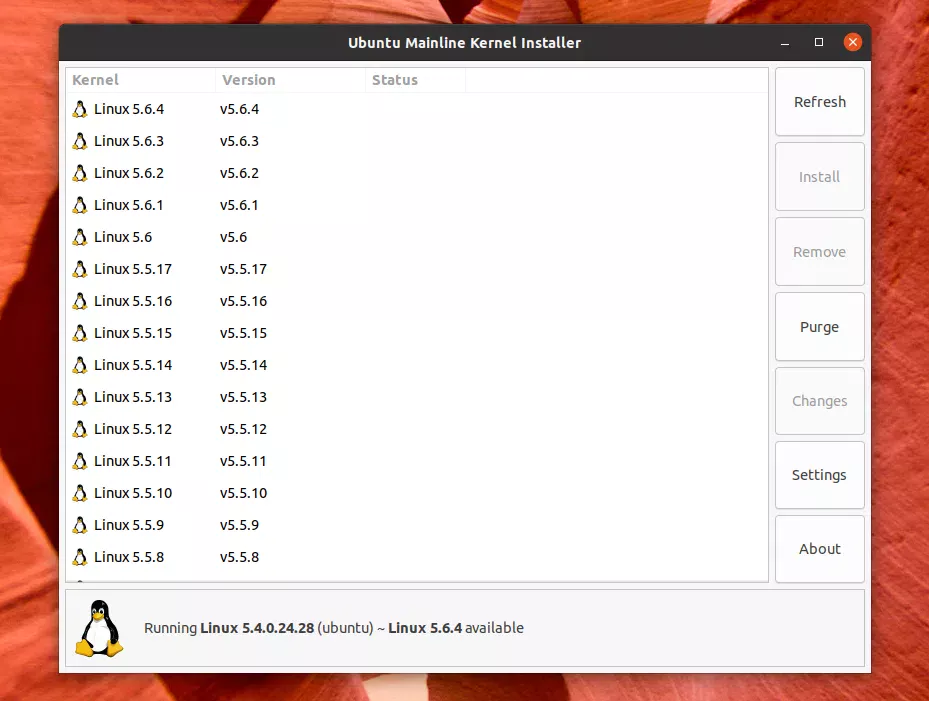Viewport: 929px width, 701px height.
Task: Click the penguin icon beside Linux 5.5.12
Action: (x=80, y=429)
